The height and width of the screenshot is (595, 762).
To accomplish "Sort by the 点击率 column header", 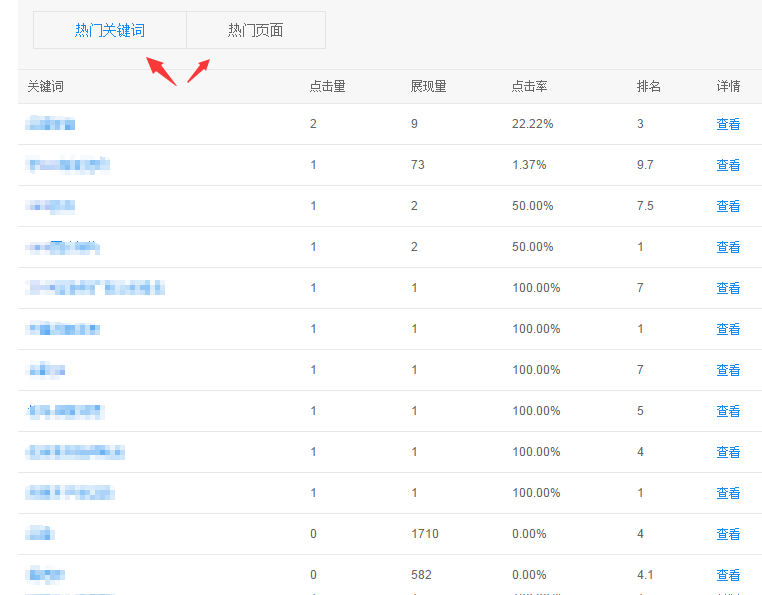I will point(529,86).
